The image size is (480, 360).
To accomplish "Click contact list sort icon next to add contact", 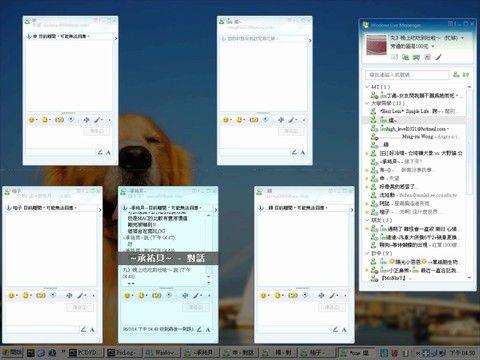I will [466, 75].
